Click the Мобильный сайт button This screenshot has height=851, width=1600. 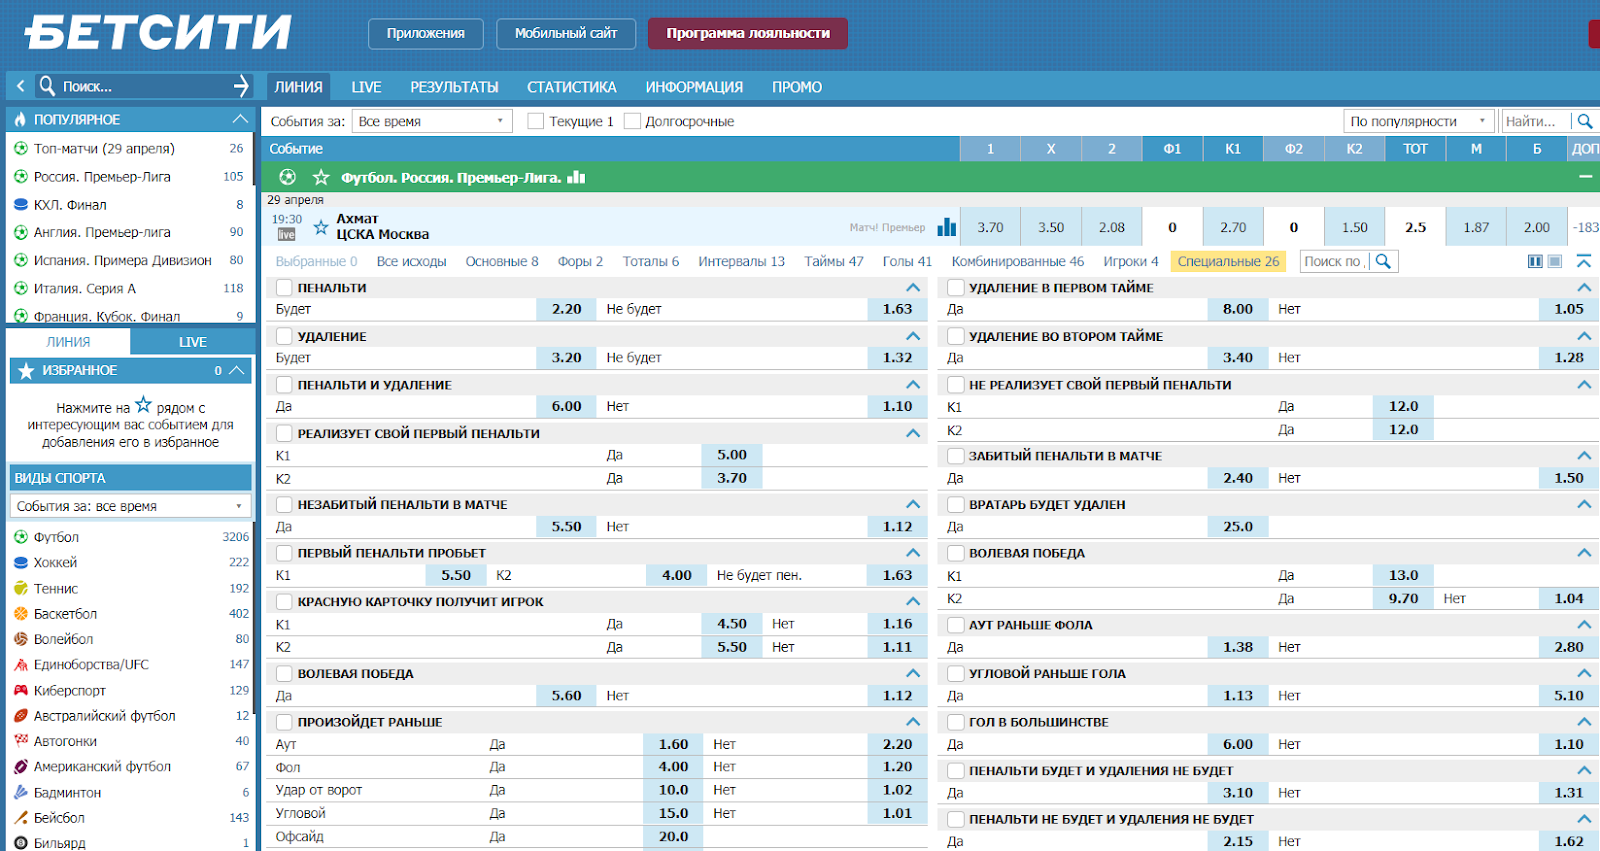click(x=566, y=33)
